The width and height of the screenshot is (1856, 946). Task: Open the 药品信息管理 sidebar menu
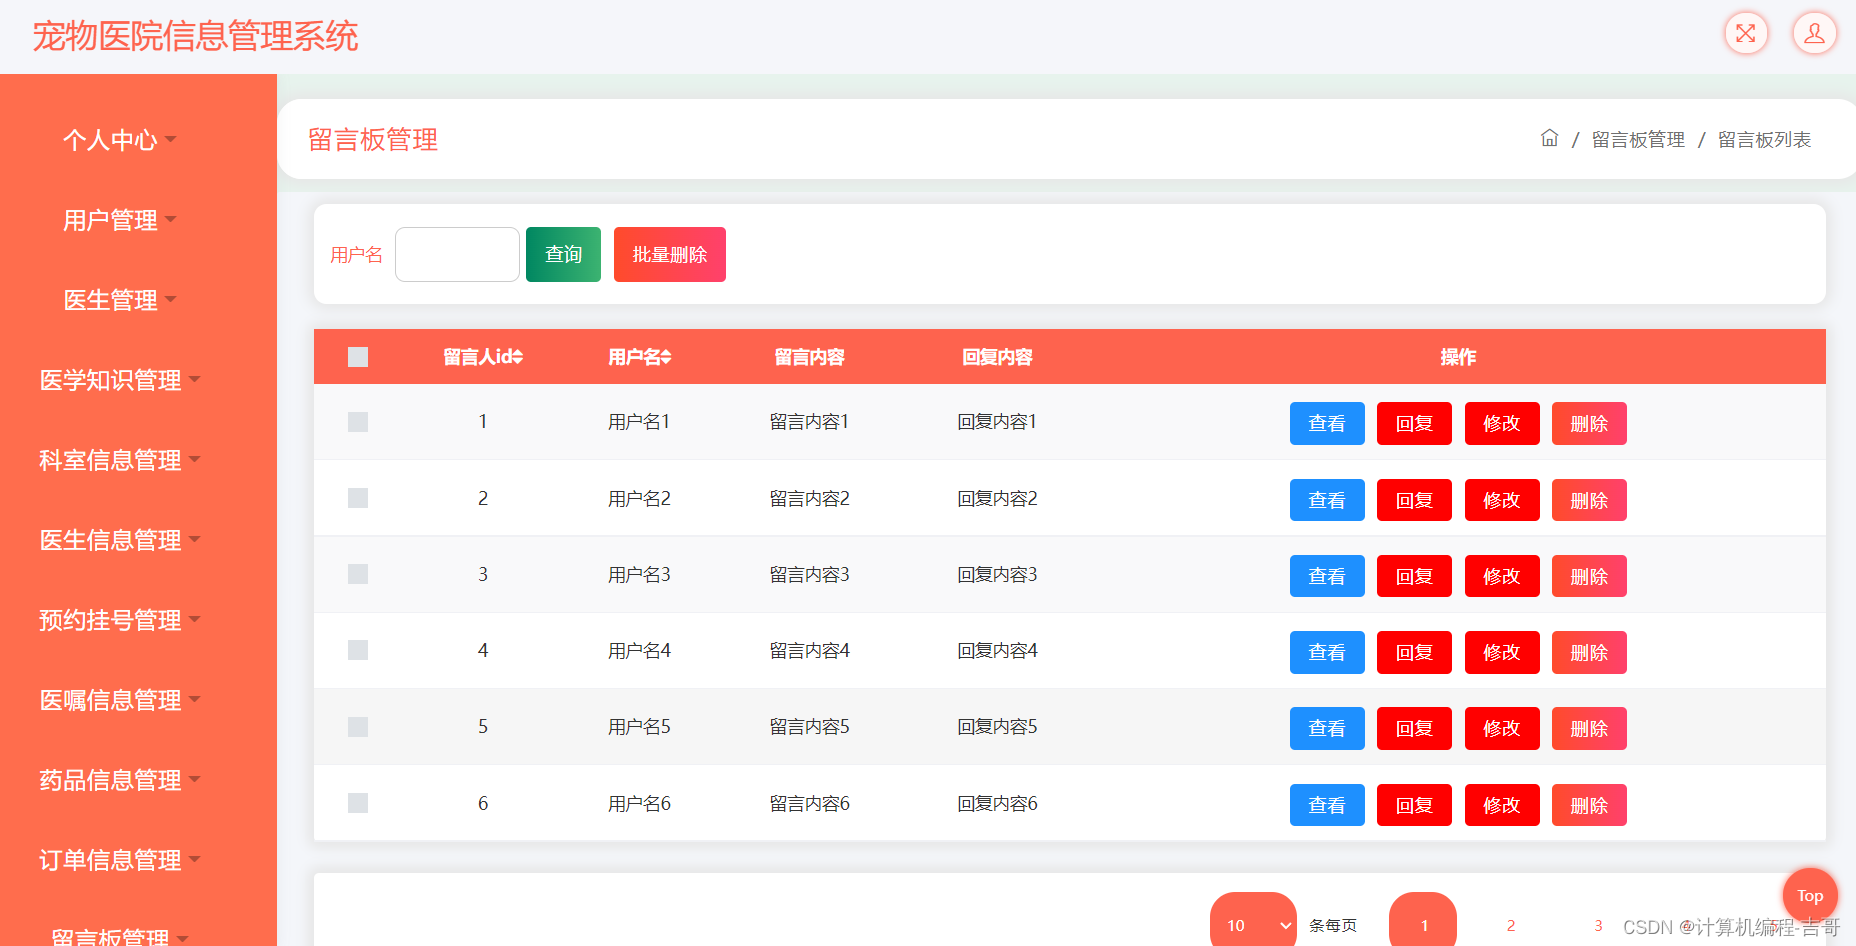click(119, 780)
